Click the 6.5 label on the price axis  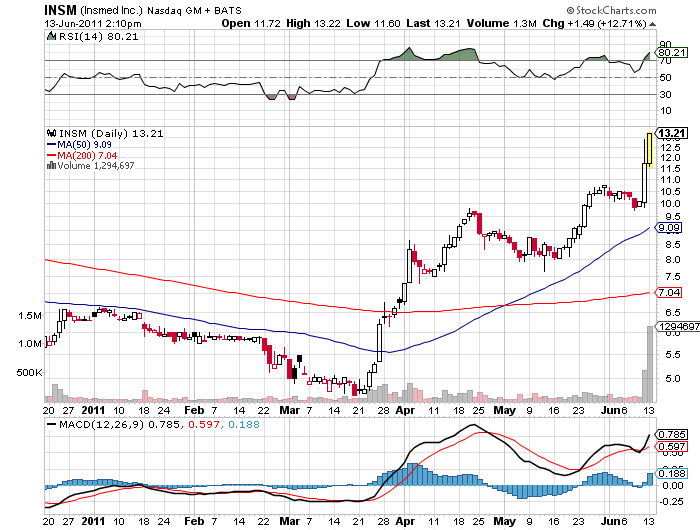[671, 313]
